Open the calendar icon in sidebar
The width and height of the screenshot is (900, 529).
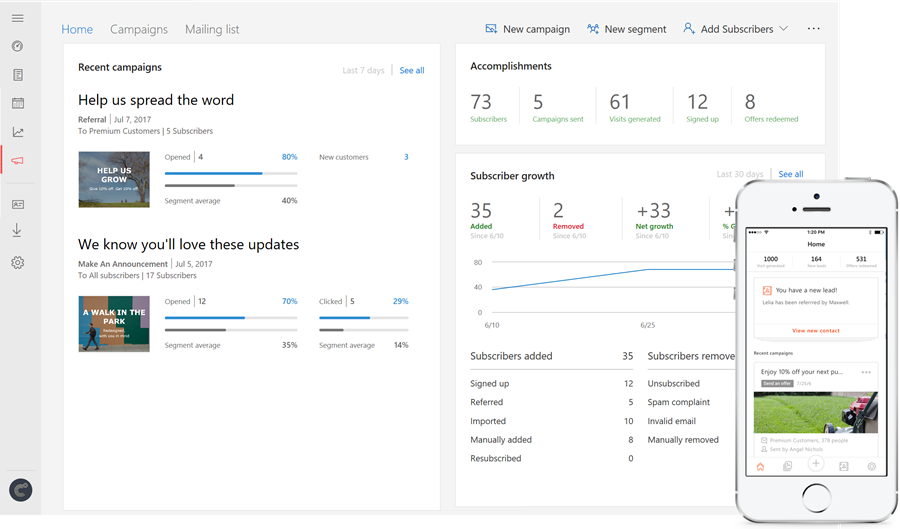[x=17, y=103]
